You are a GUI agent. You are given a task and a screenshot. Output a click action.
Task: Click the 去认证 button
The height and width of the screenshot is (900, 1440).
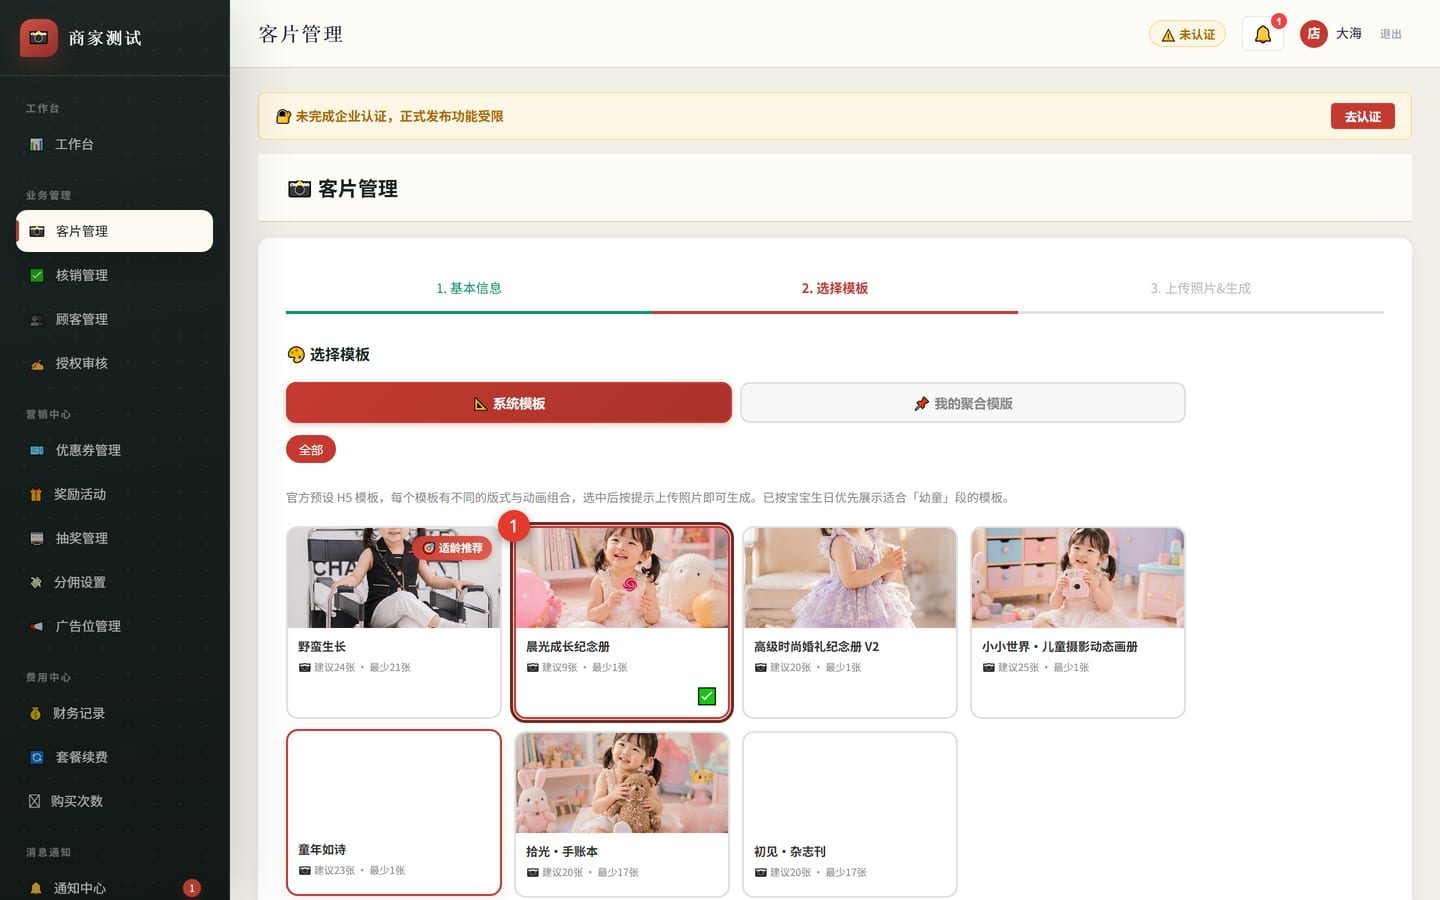coord(1363,116)
